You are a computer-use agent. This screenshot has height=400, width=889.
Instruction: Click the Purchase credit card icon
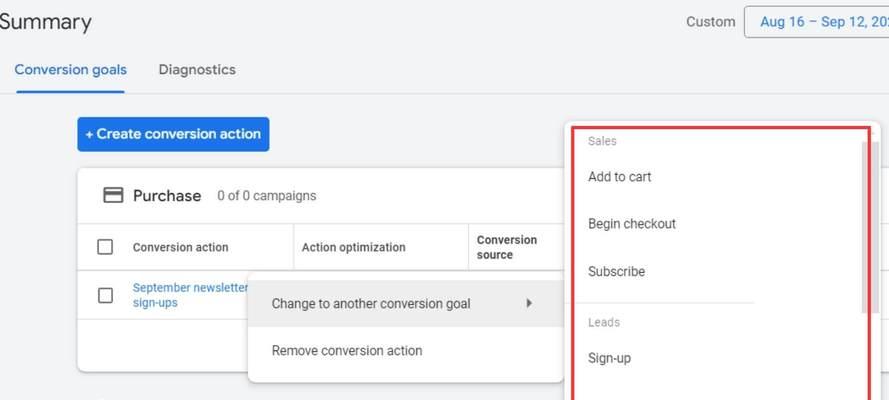(113, 195)
